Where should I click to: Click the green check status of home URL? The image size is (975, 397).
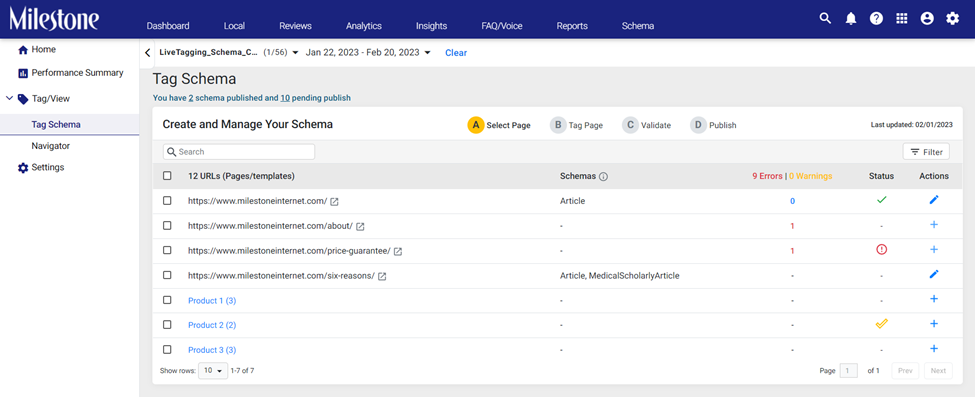881,200
